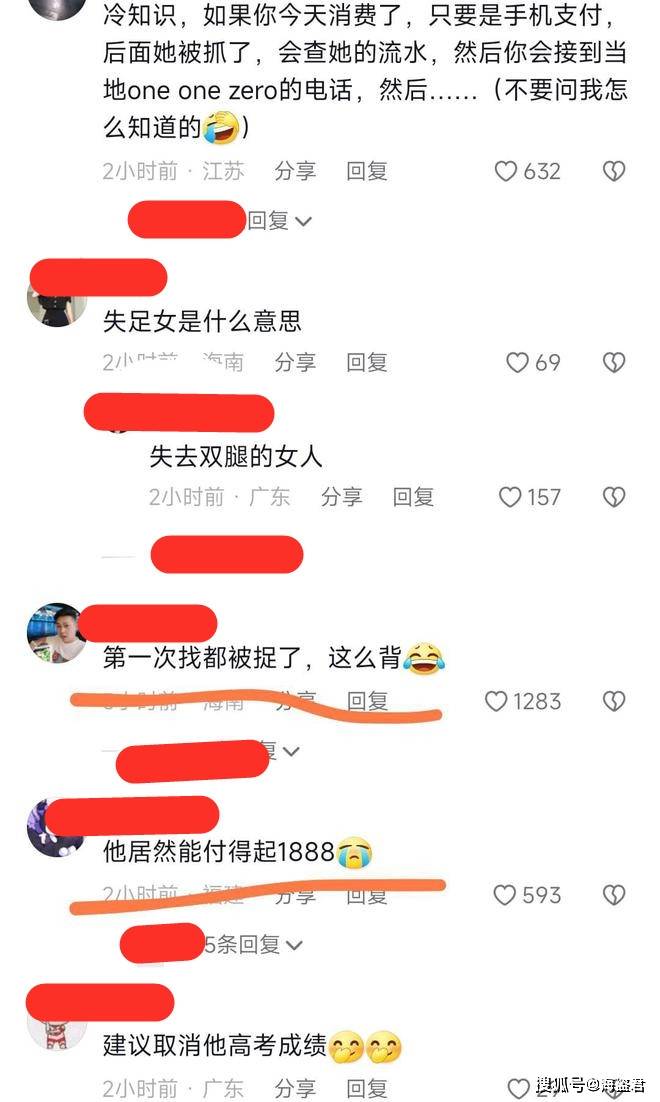
Task: Like the 失去双腿的女人 reply
Action: (510, 498)
